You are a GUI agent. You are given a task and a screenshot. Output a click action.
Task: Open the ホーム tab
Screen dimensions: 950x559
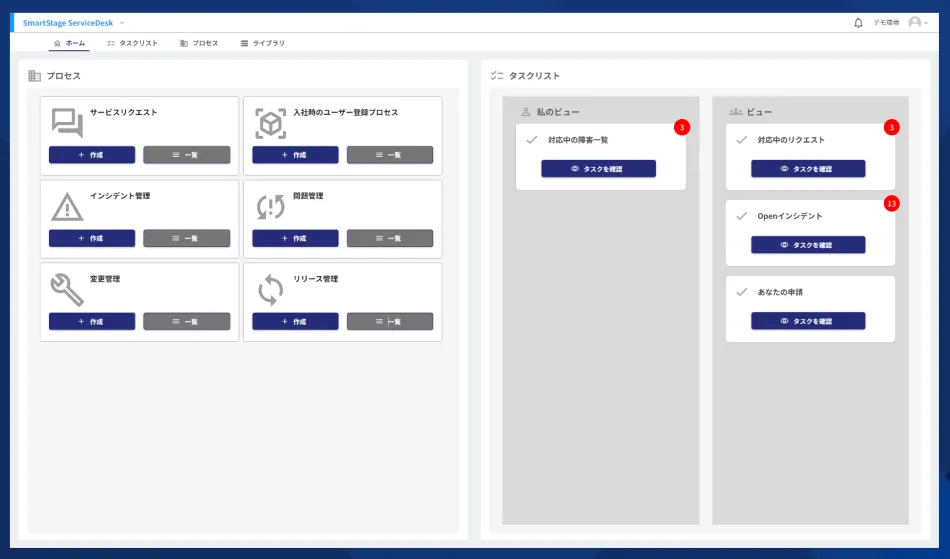[x=69, y=43]
